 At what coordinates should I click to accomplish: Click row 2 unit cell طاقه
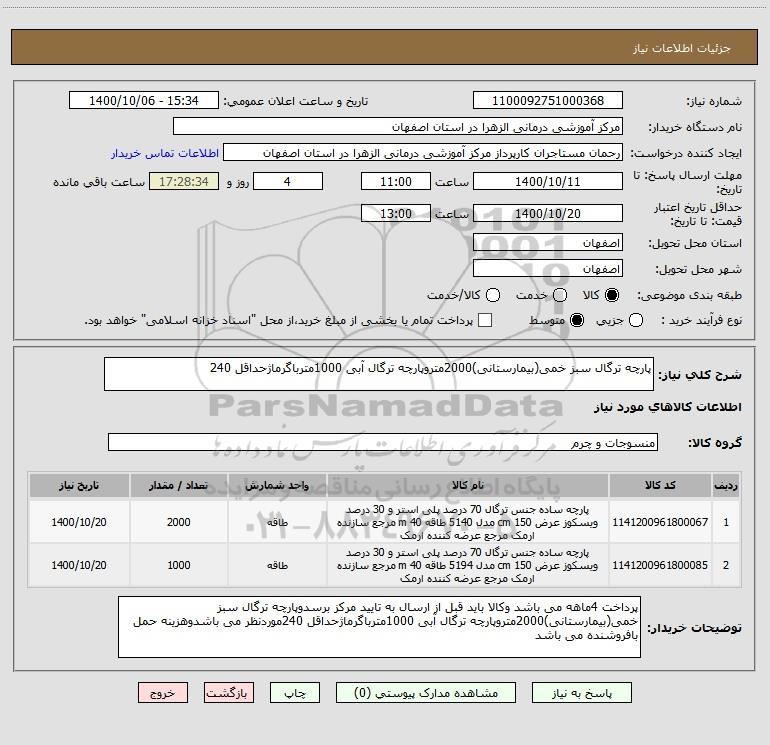coord(277,565)
